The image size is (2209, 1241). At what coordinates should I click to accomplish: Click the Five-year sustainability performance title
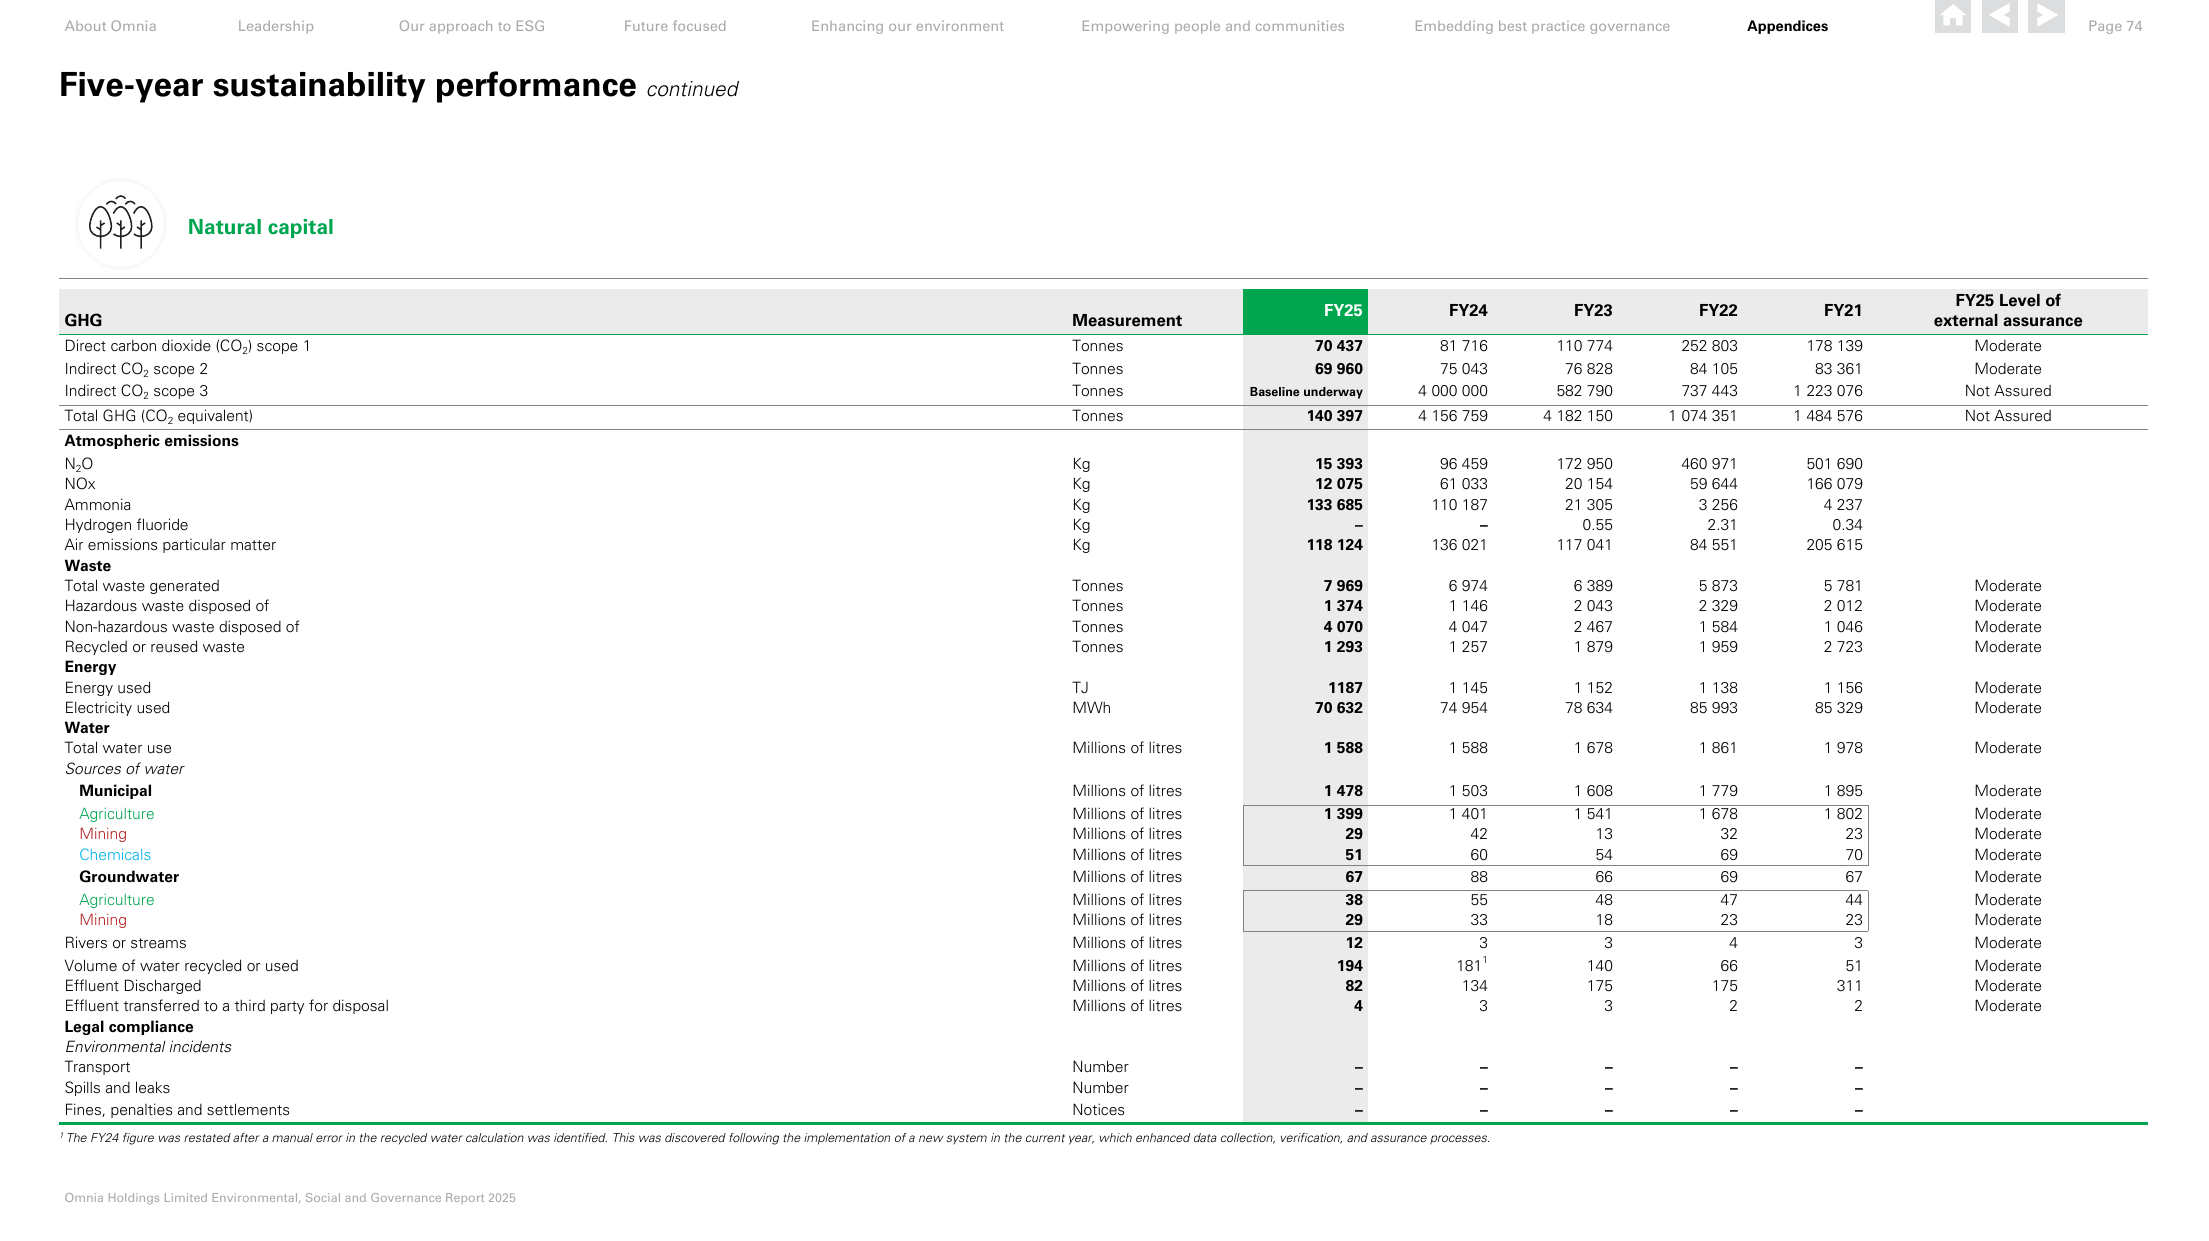(348, 85)
